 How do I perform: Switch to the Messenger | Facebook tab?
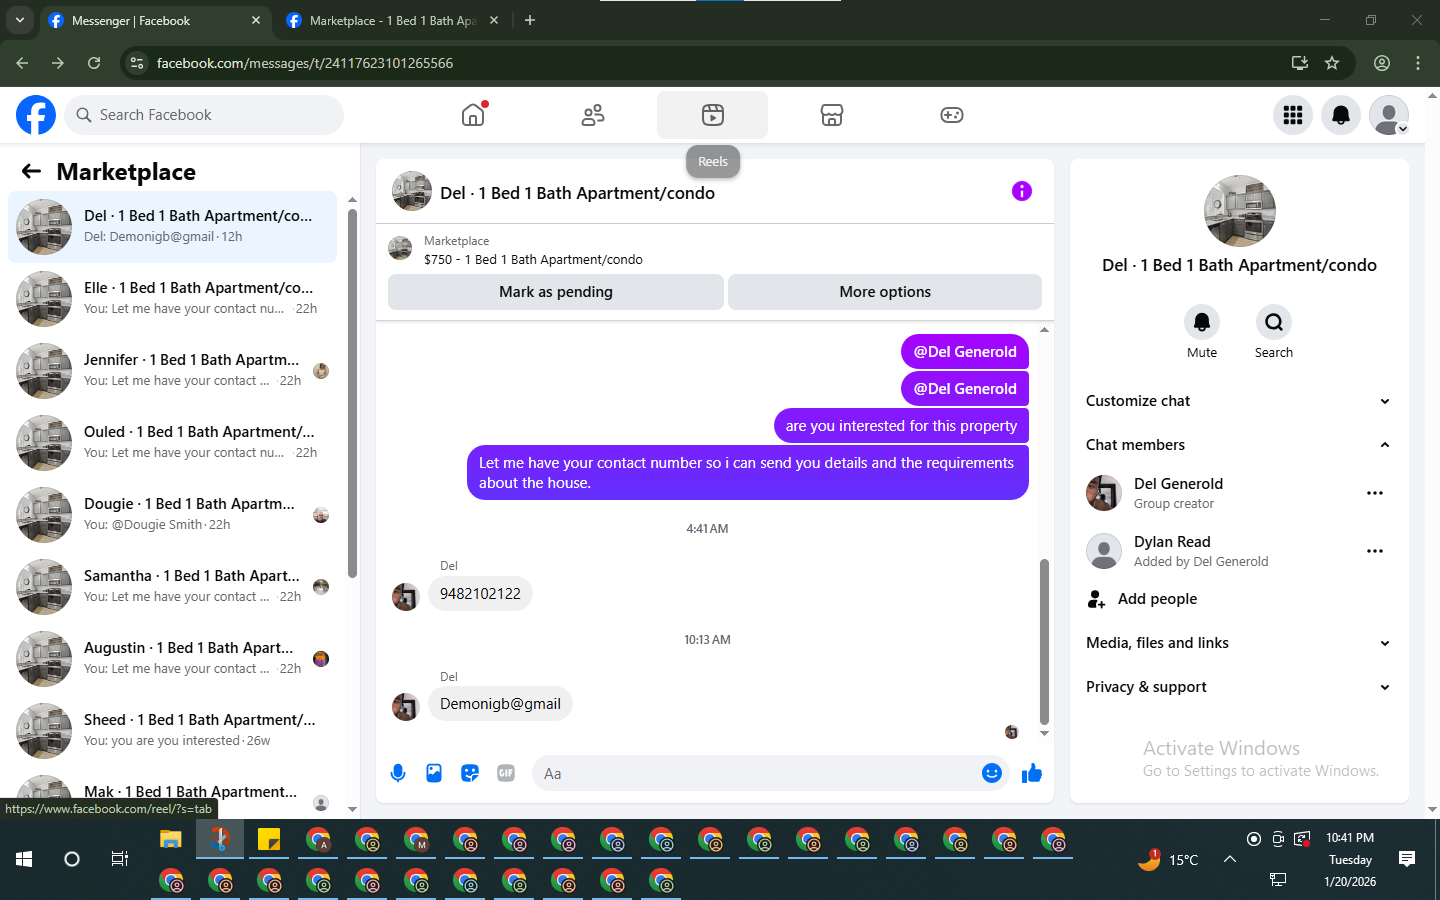(155, 21)
